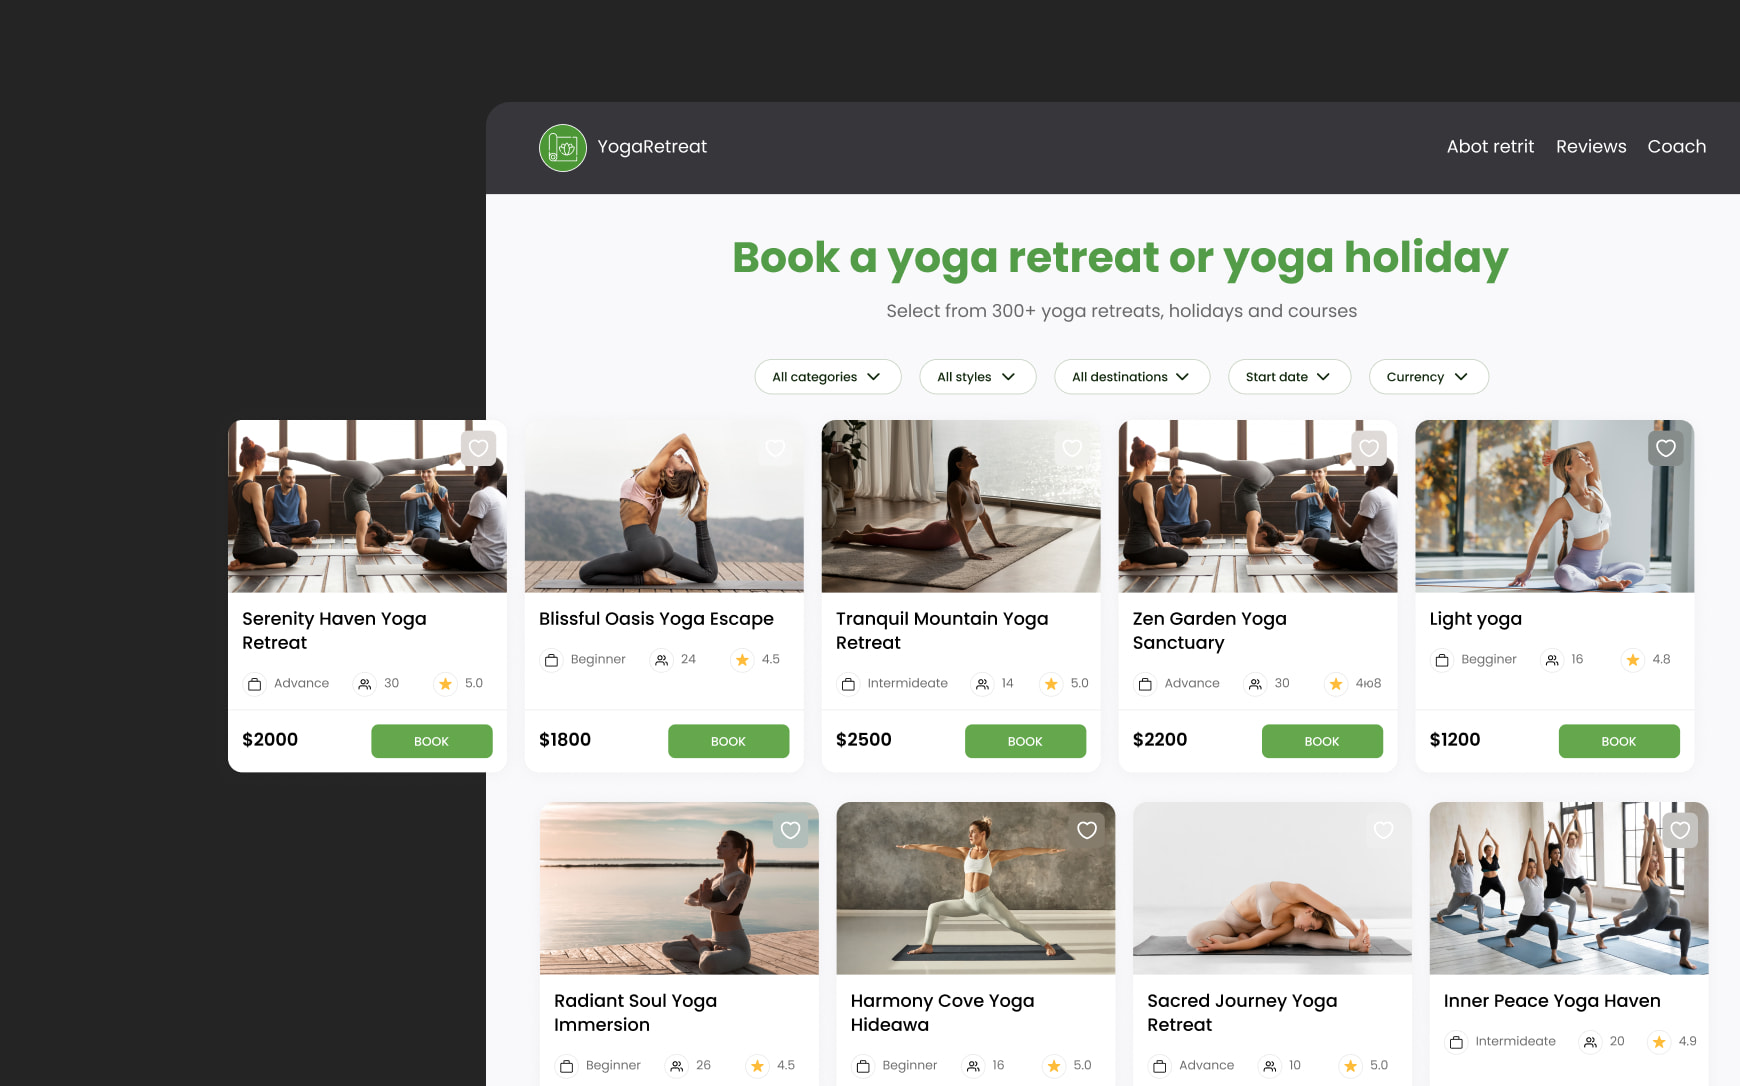Viewport: 1740px width, 1086px height.
Task: Open the All categories dropdown
Action: pos(828,377)
